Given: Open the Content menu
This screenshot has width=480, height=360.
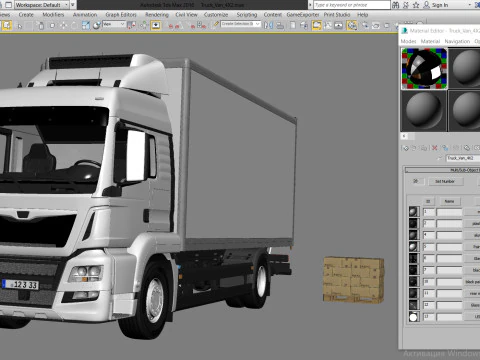Looking at the screenshot, I should point(273,15).
